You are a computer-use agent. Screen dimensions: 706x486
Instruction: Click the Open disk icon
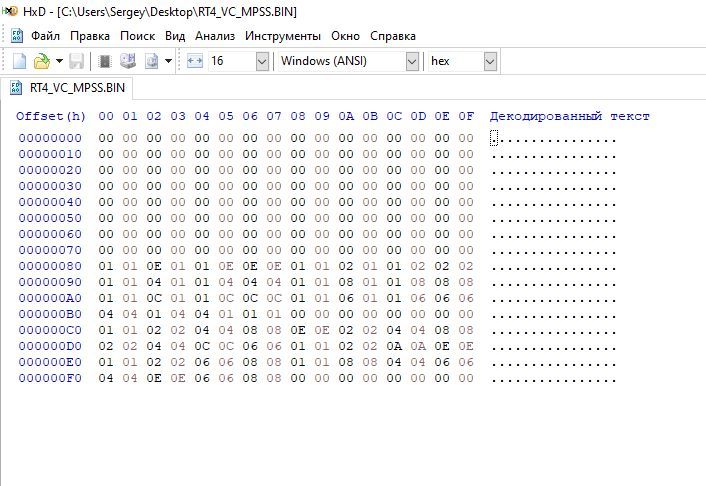128,61
